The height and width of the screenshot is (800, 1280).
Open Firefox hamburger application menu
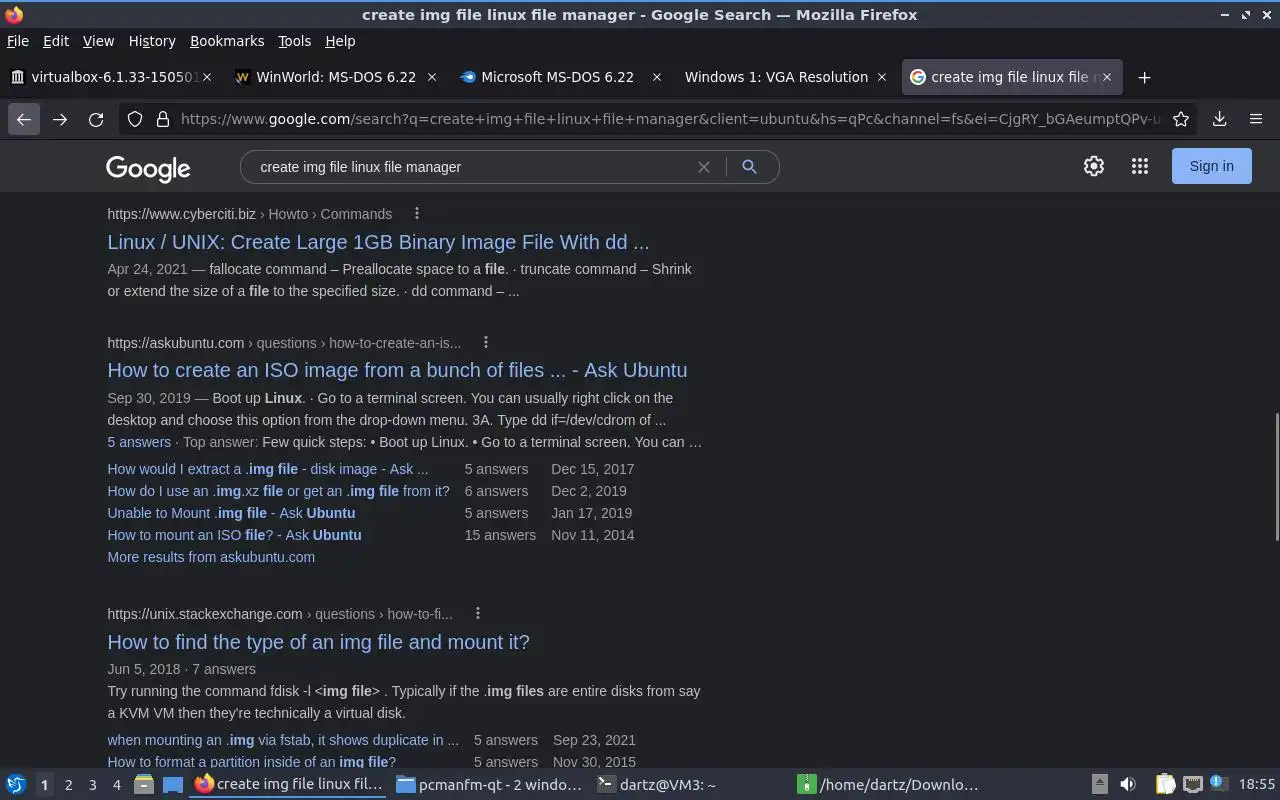click(1256, 119)
